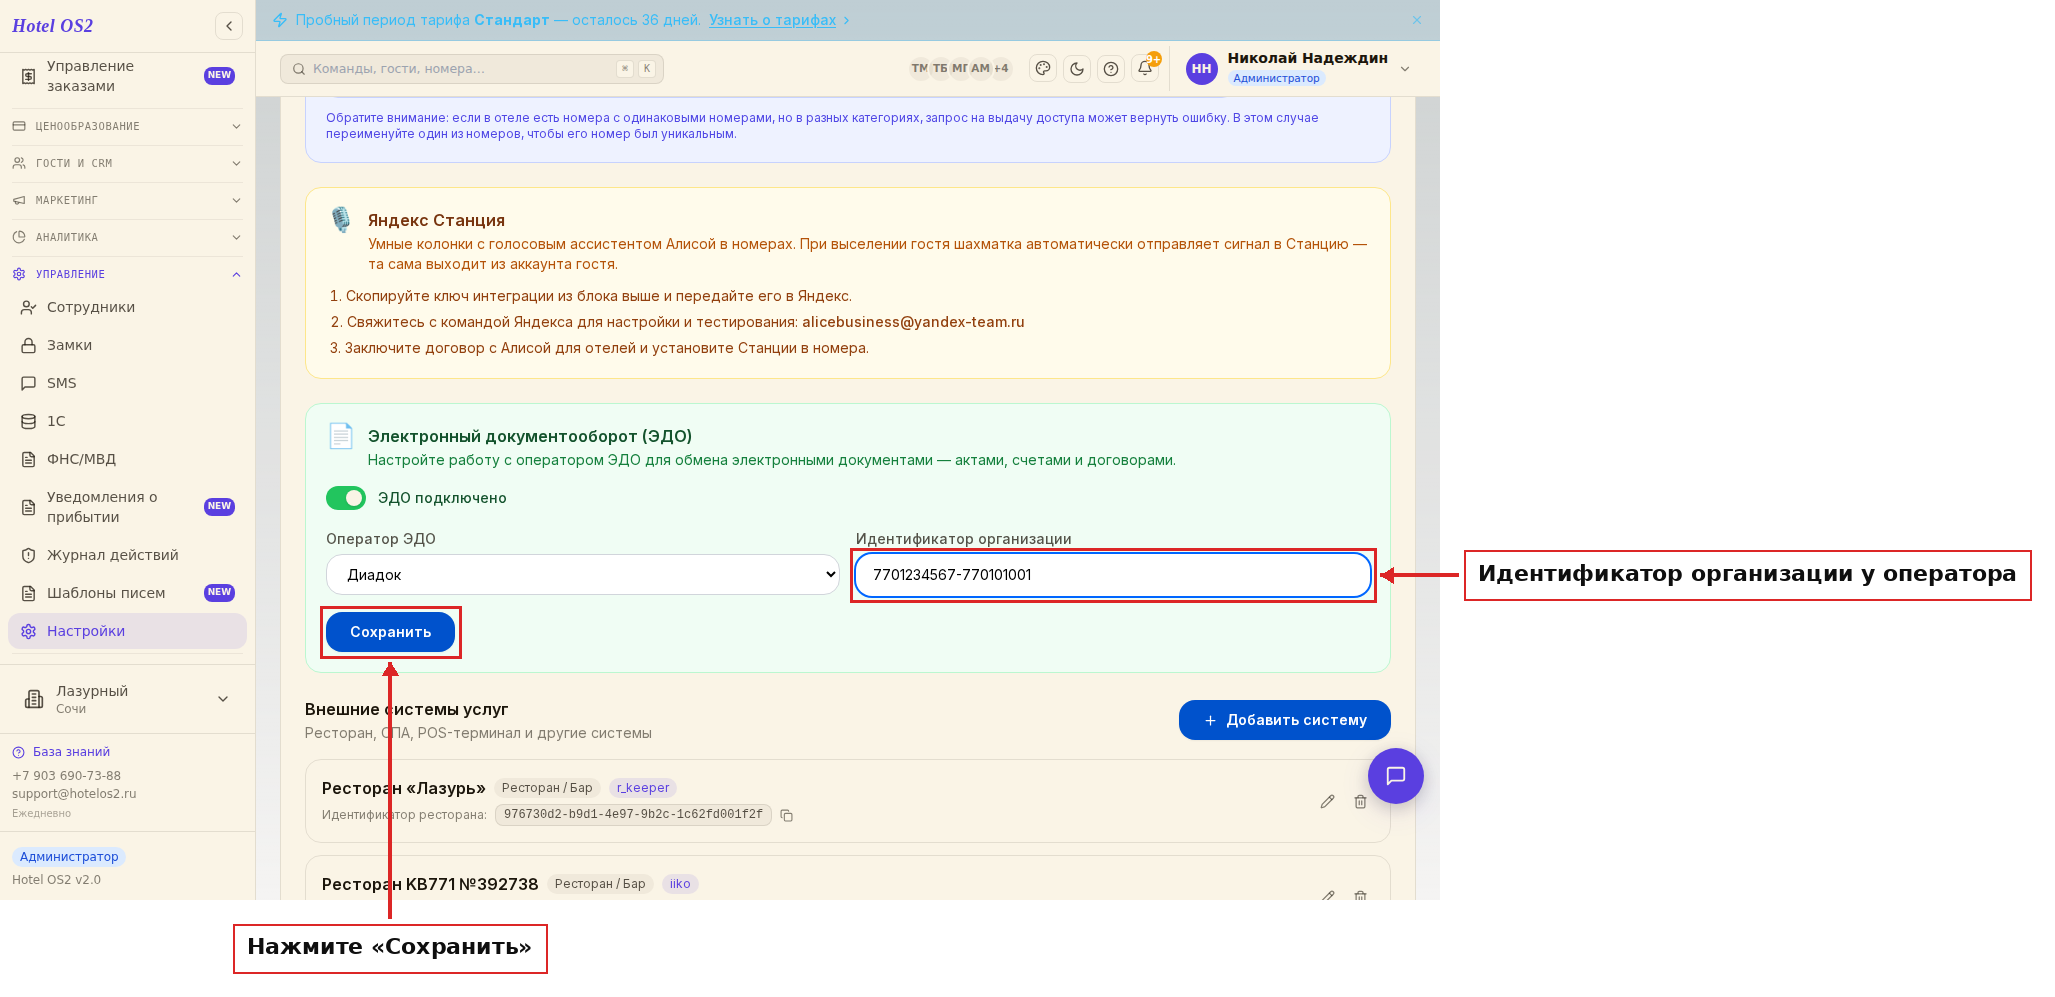Open the help question mark icon
Viewport: 2055px width, 997px height.
1111,68
